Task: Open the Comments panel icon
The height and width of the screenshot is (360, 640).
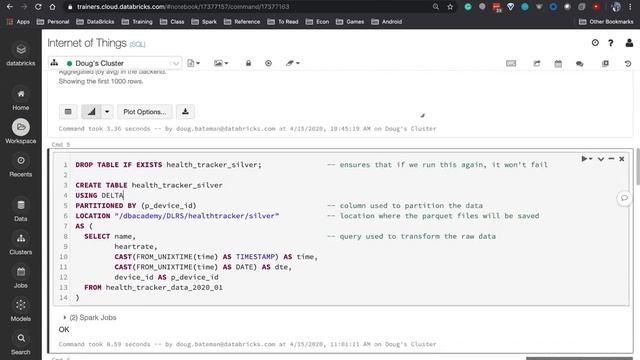Action: [x=580, y=63]
